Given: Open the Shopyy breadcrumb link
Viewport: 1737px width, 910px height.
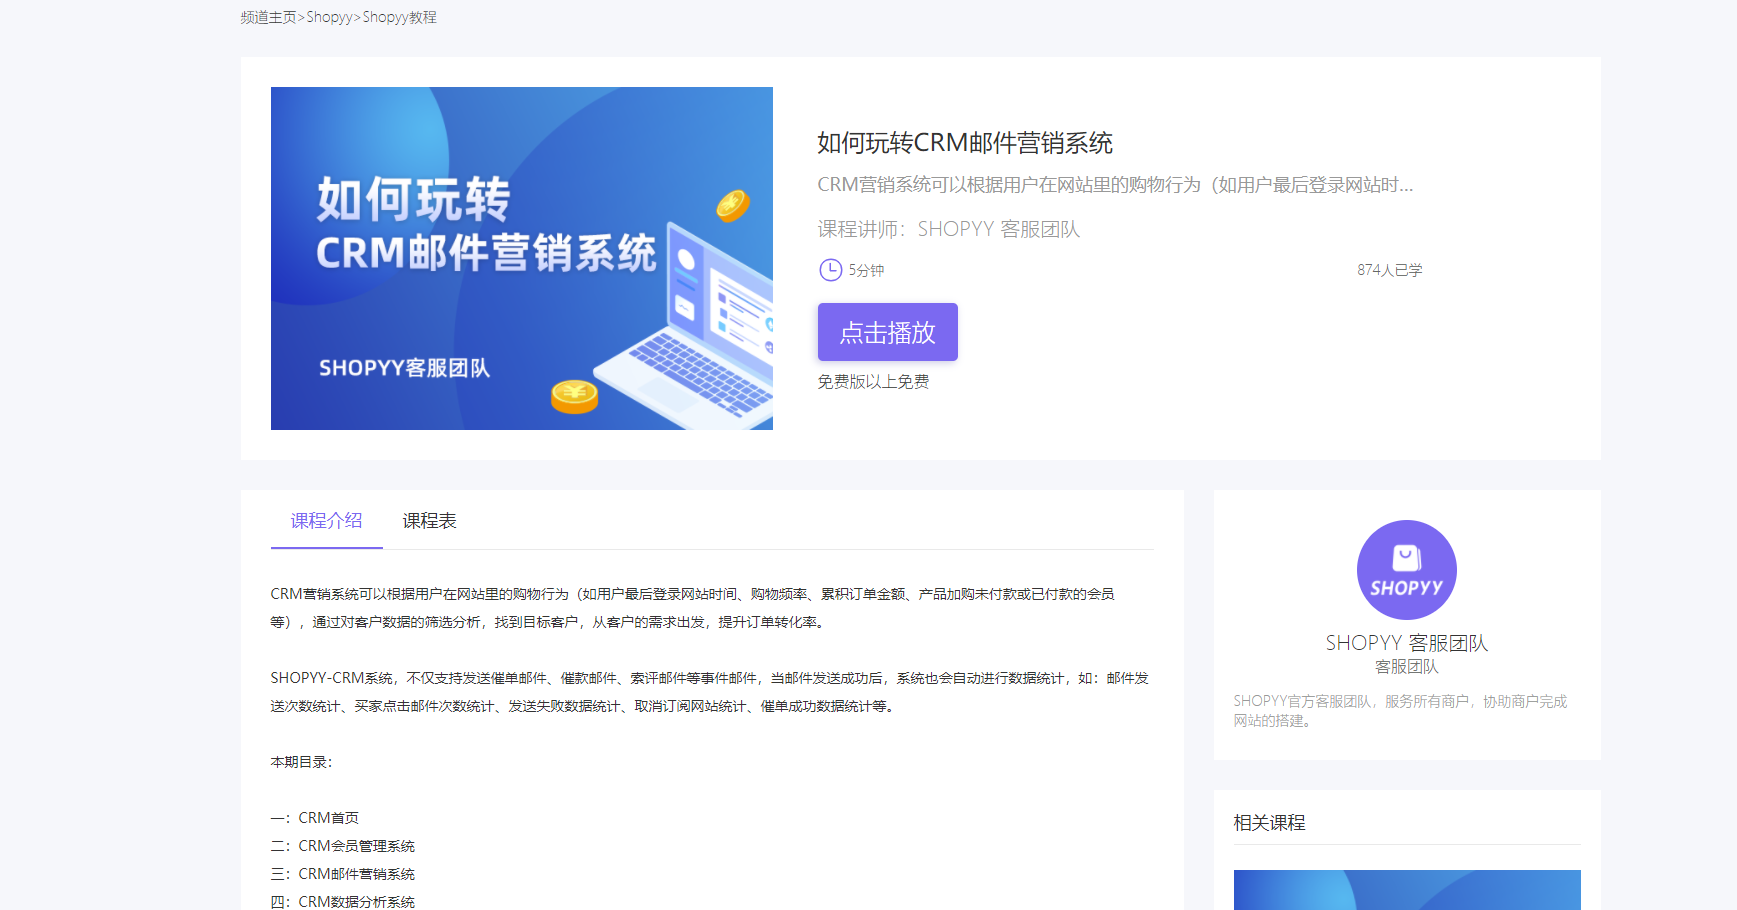Looking at the screenshot, I should coord(329,17).
